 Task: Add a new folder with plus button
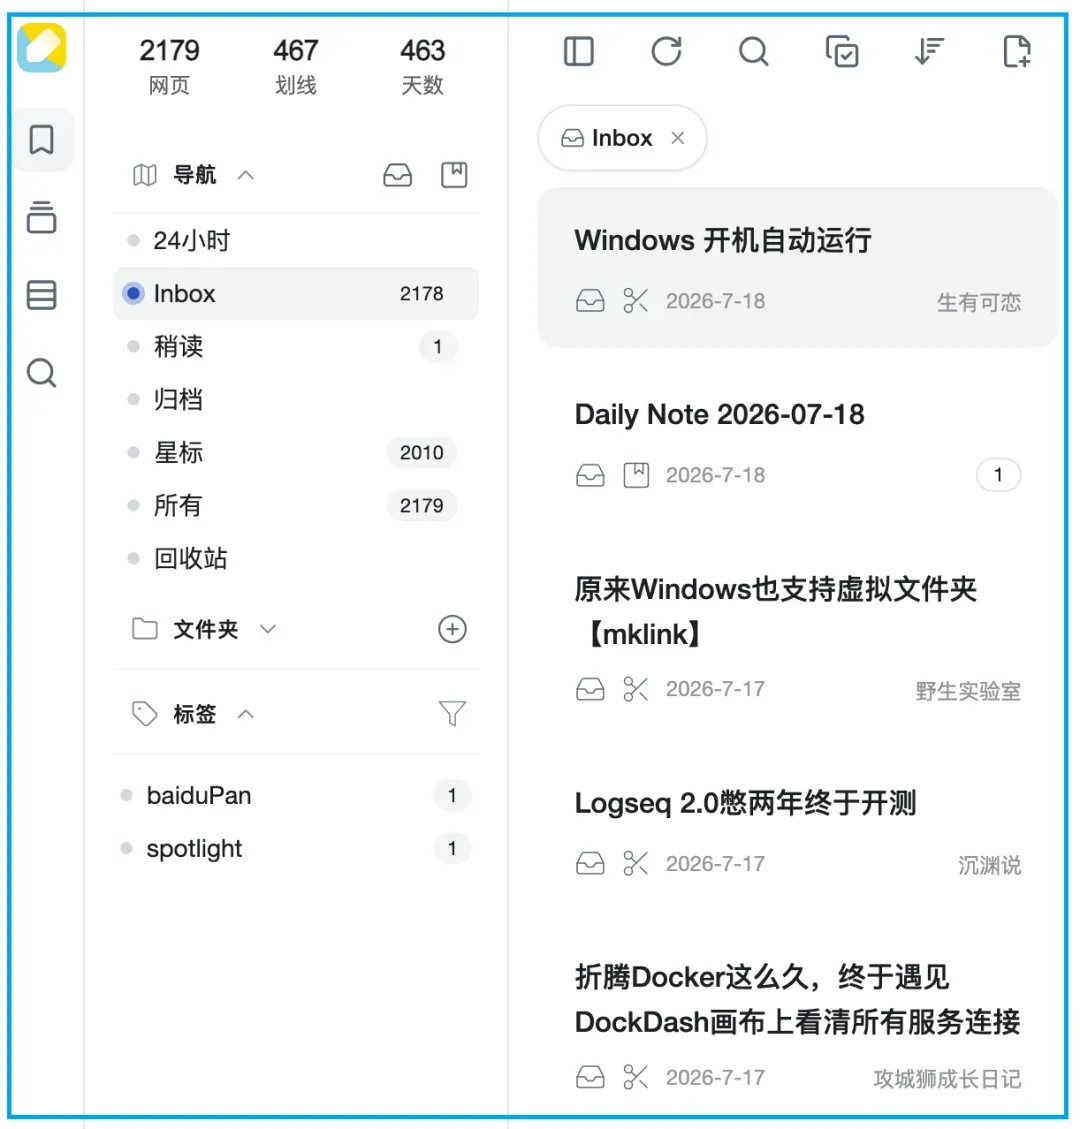point(452,629)
